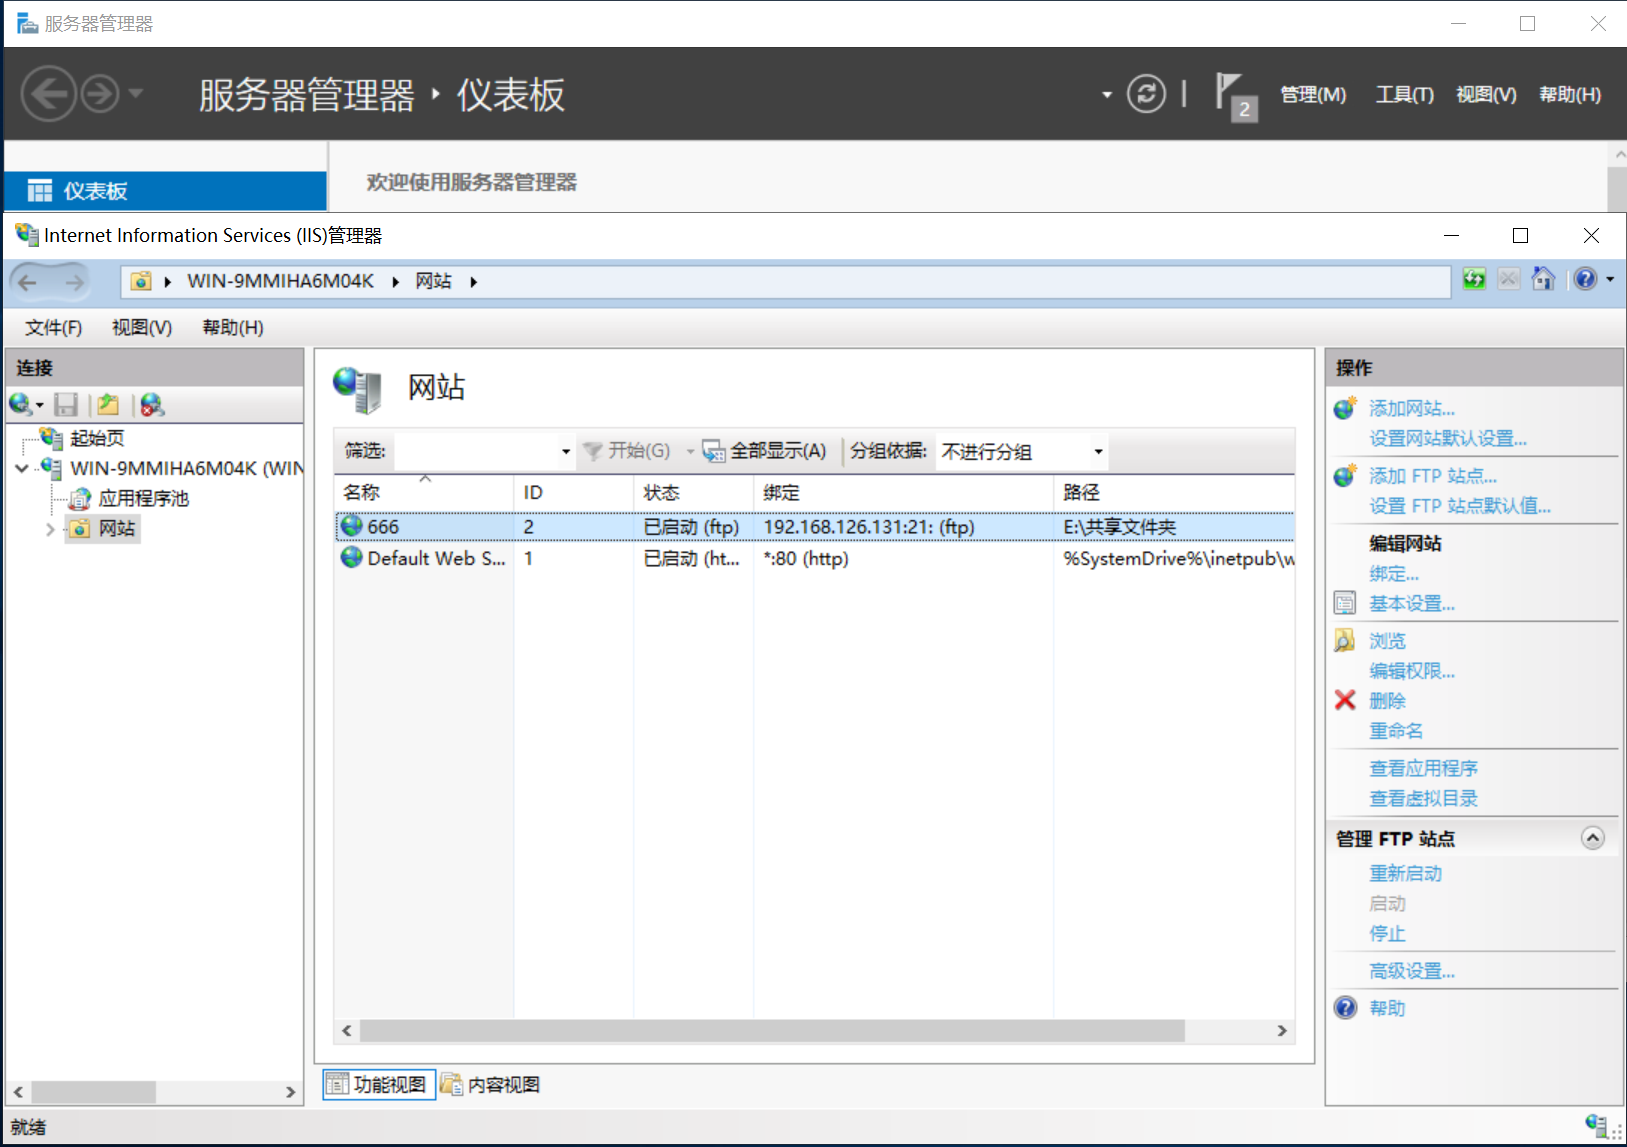Sort sites by 绑定 column header

tap(903, 492)
